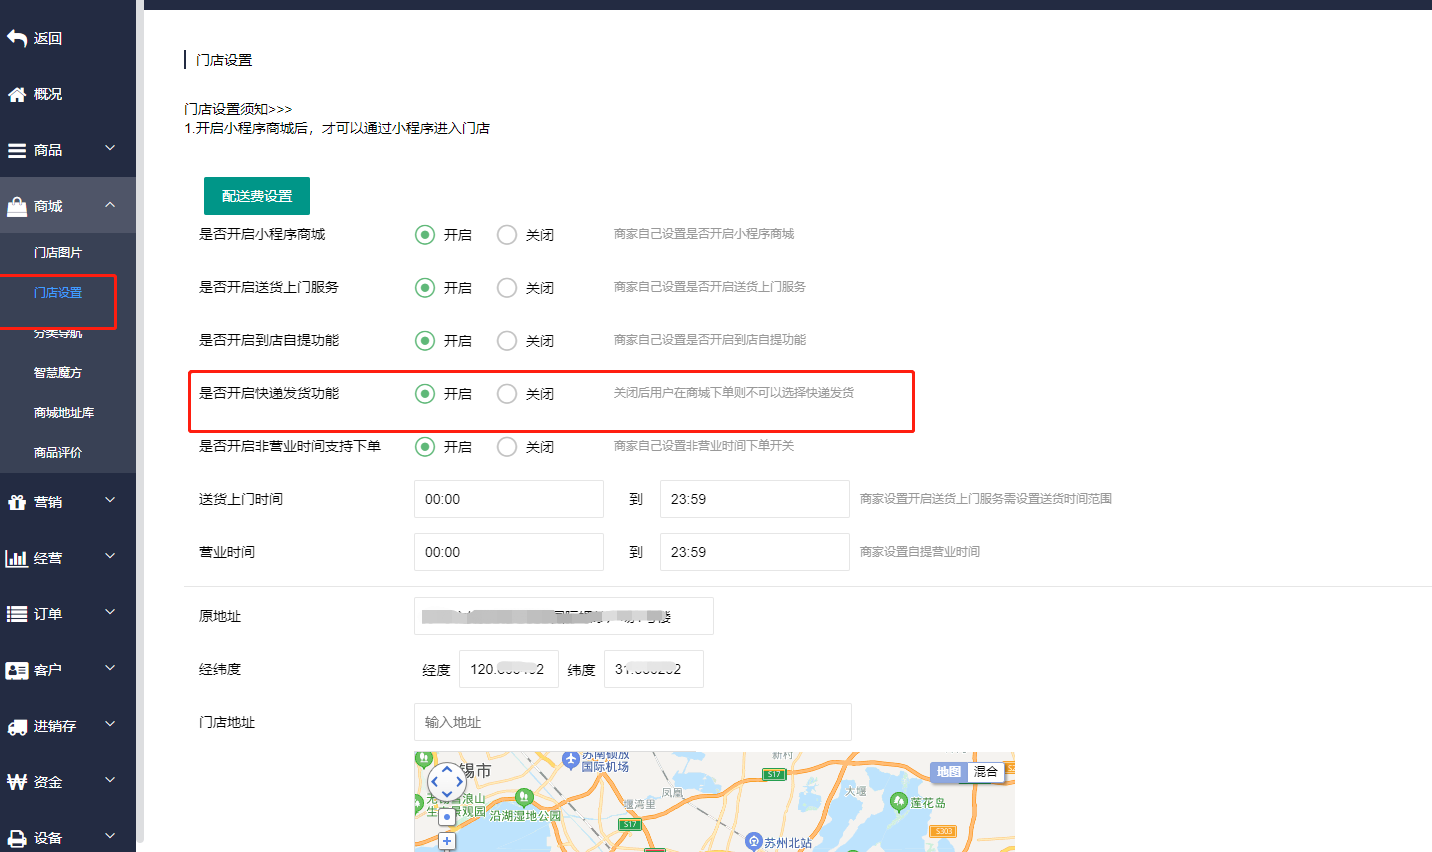Select 关闭 for 是否开启小程序商城
Image resolution: width=1432 pixels, height=852 pixels.
(x=507, y=235)
